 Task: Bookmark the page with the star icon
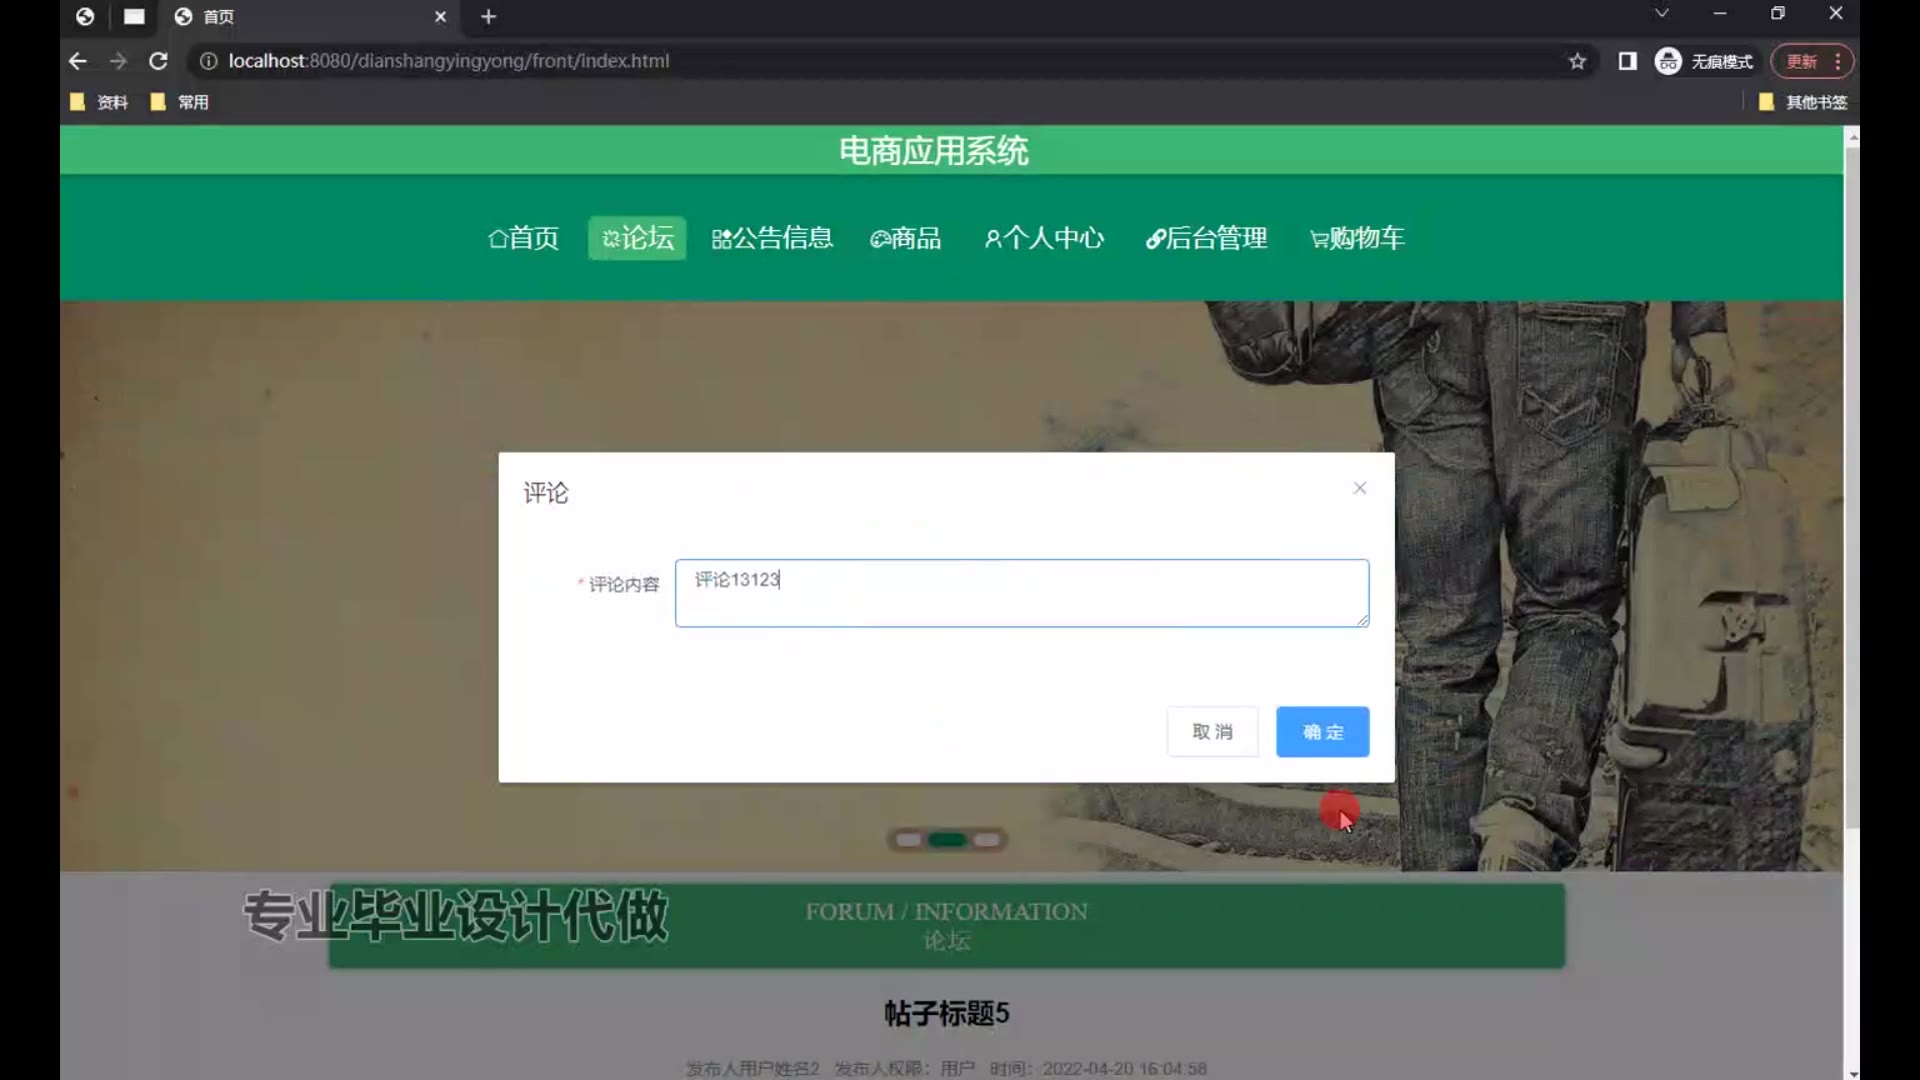coord(1577,61)
